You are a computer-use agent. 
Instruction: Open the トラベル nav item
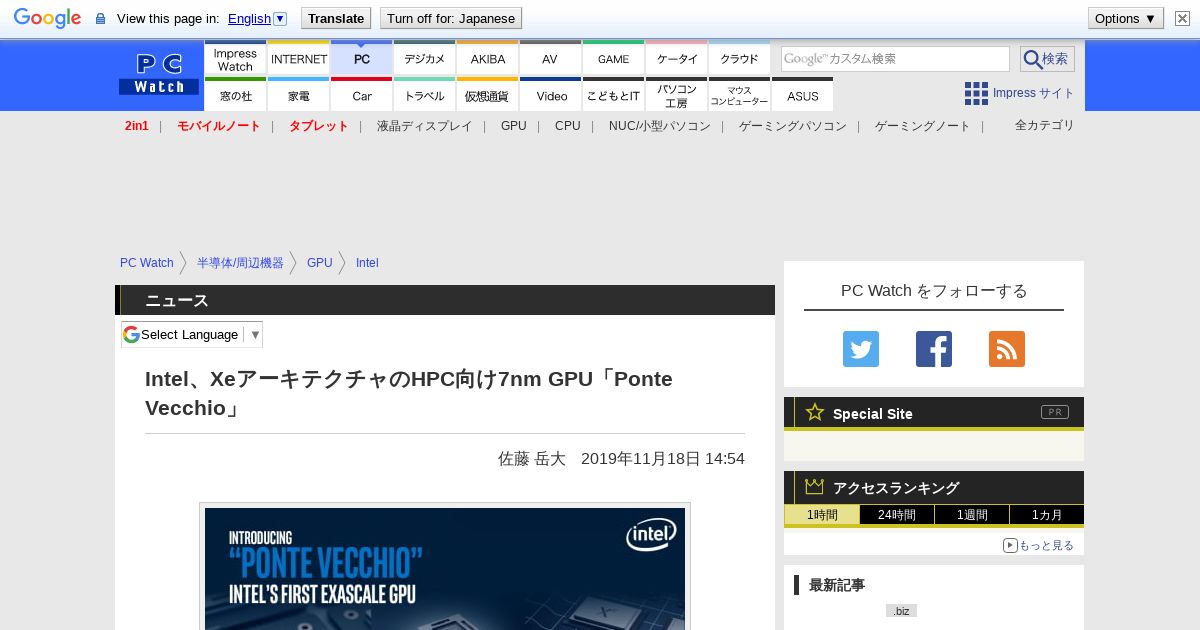pos(425,96)
